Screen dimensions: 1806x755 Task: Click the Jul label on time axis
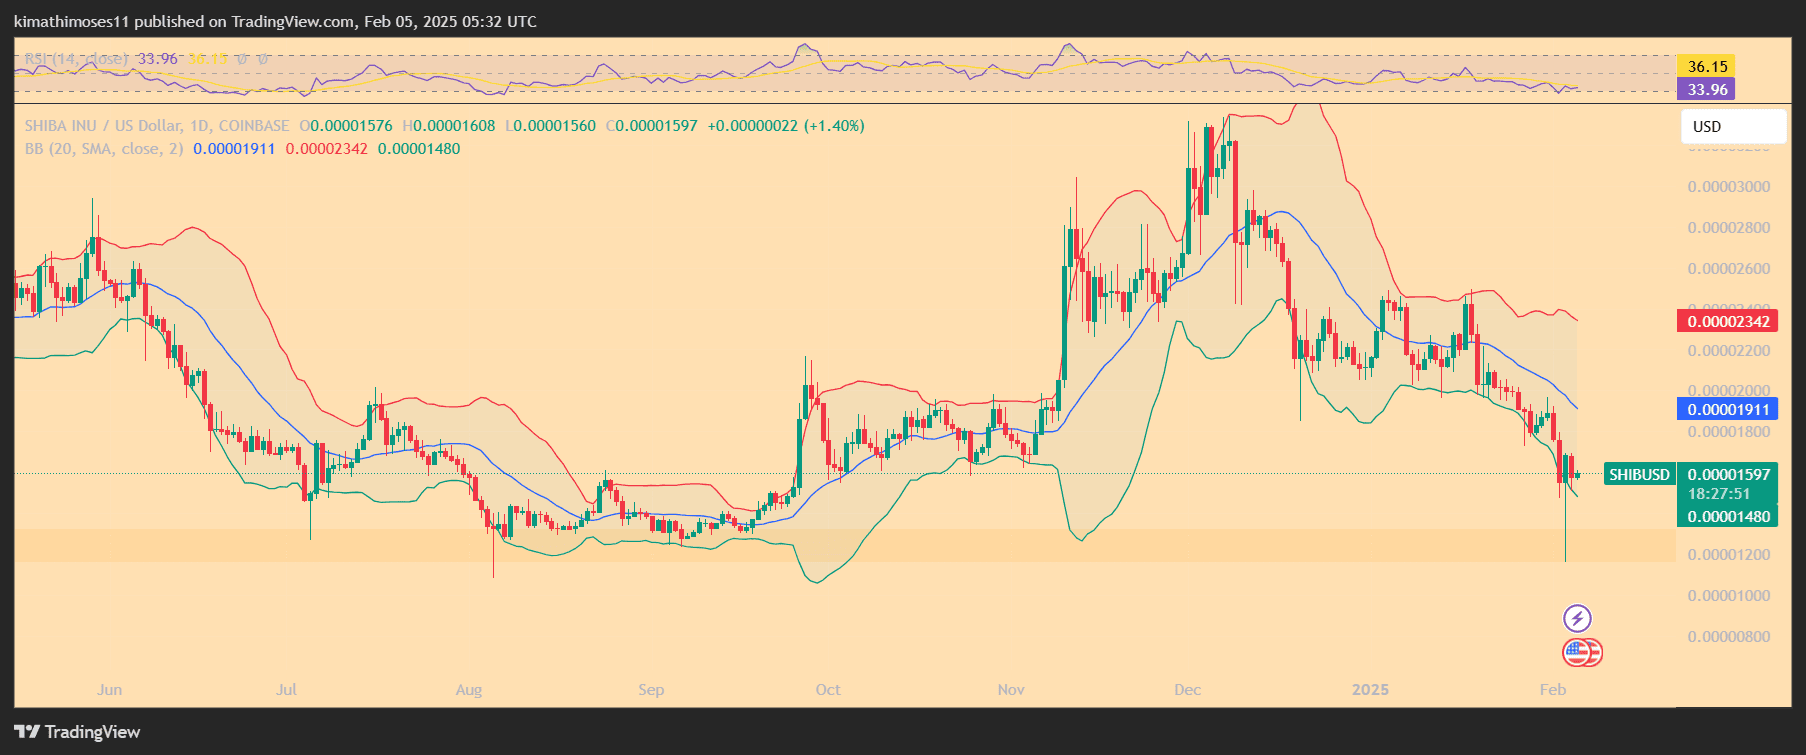tap(286, 689)
